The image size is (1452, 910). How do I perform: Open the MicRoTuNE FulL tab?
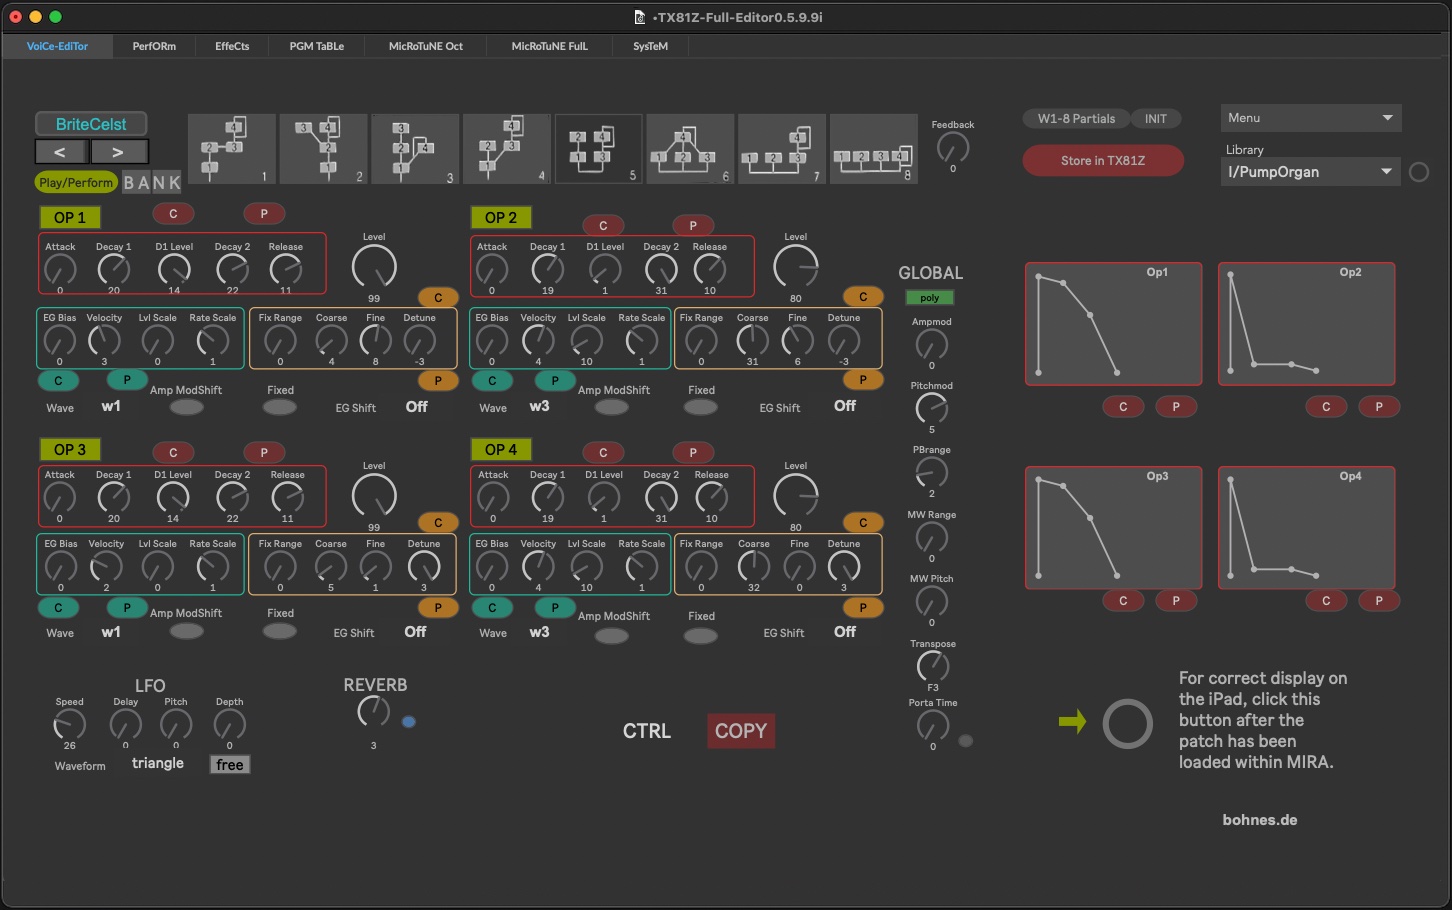(549, 46)
